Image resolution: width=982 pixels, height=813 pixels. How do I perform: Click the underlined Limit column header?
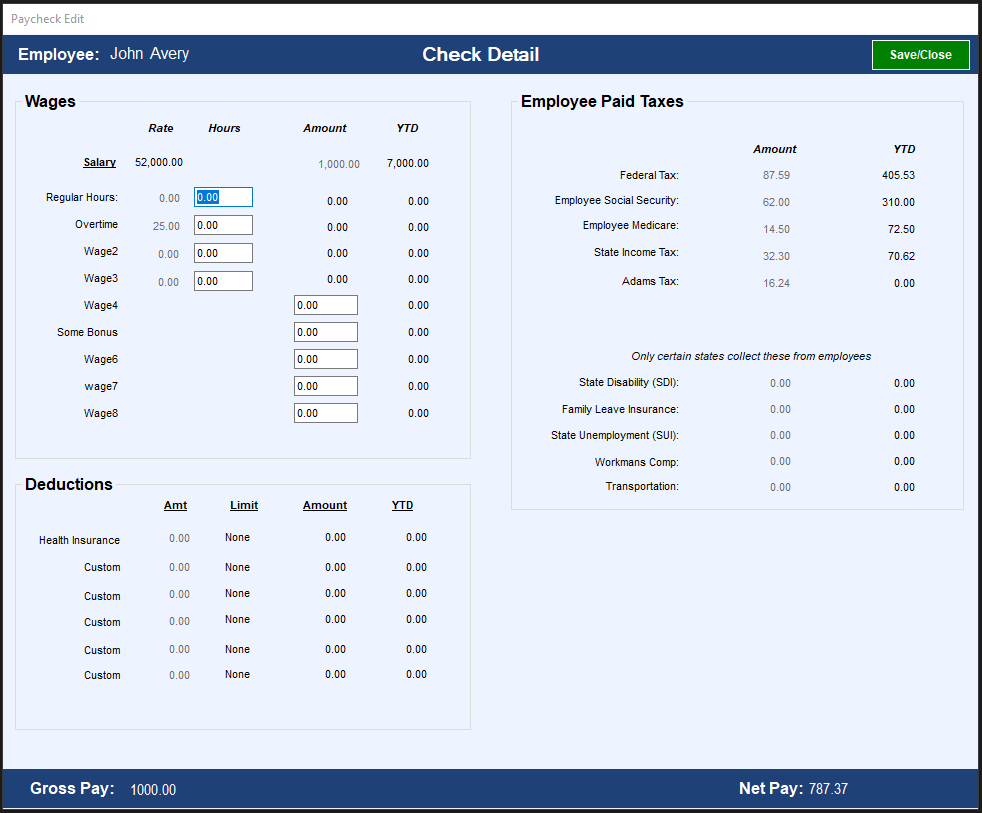coord(243,505)
